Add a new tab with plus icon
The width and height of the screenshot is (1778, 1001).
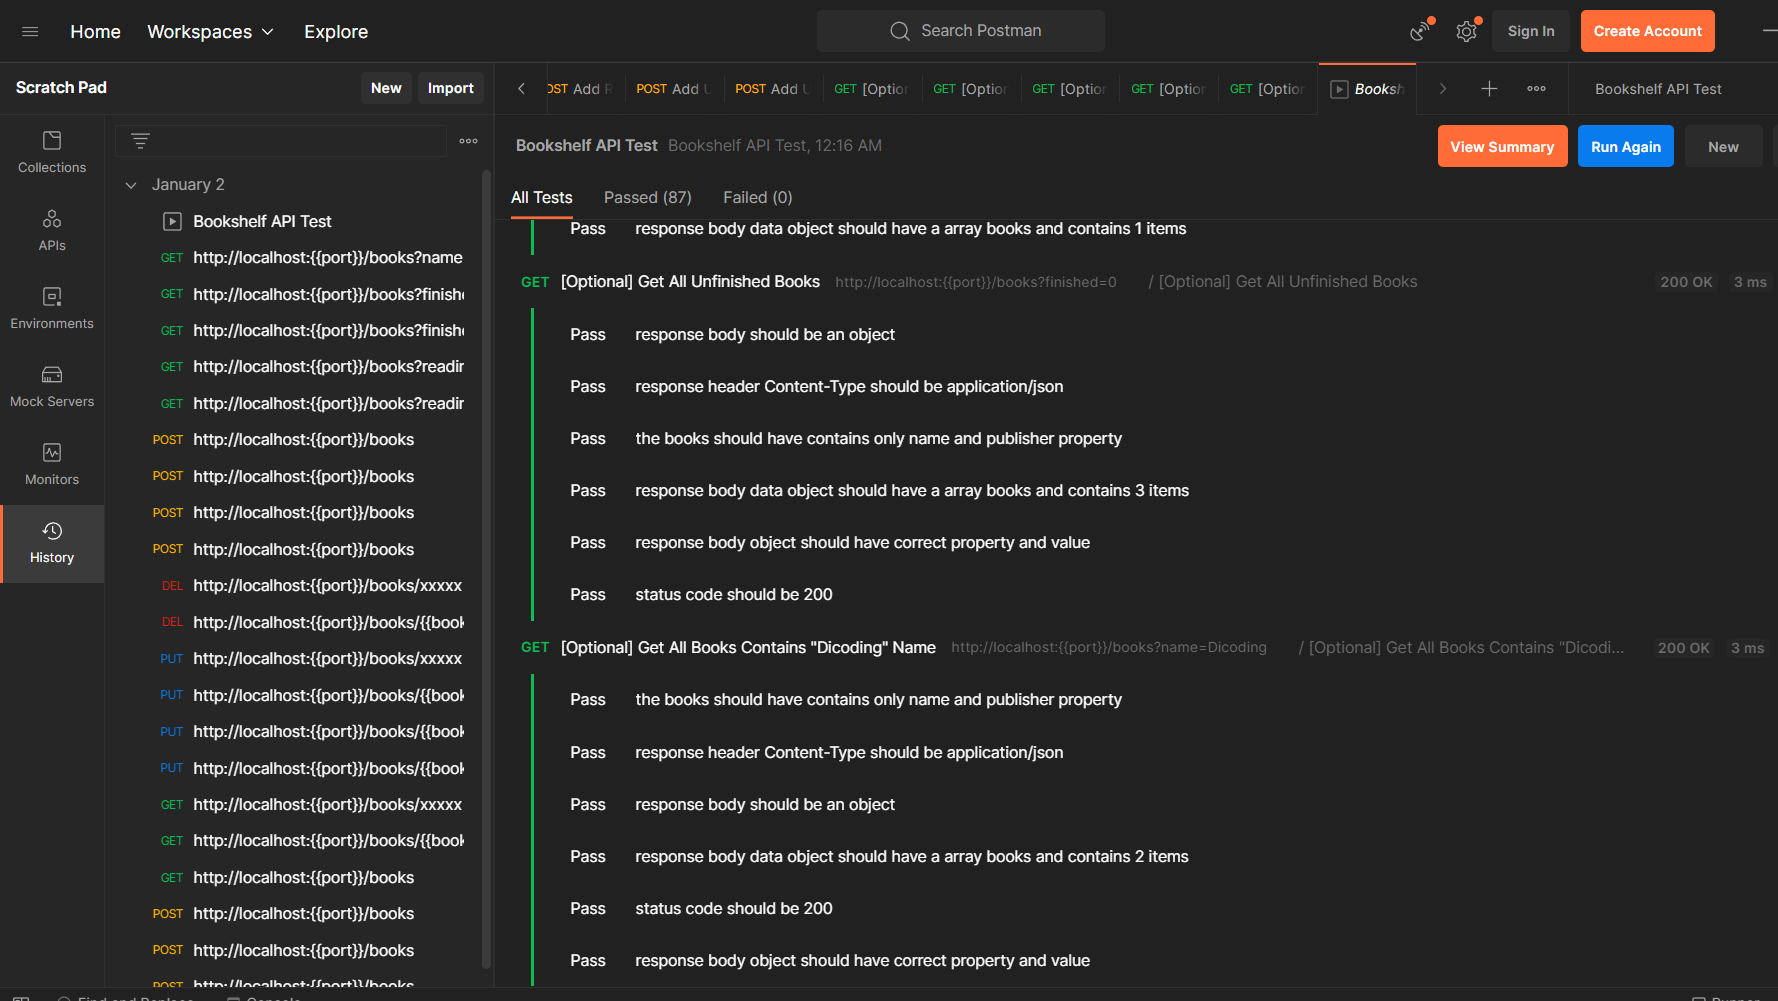tap(1489, 89)
